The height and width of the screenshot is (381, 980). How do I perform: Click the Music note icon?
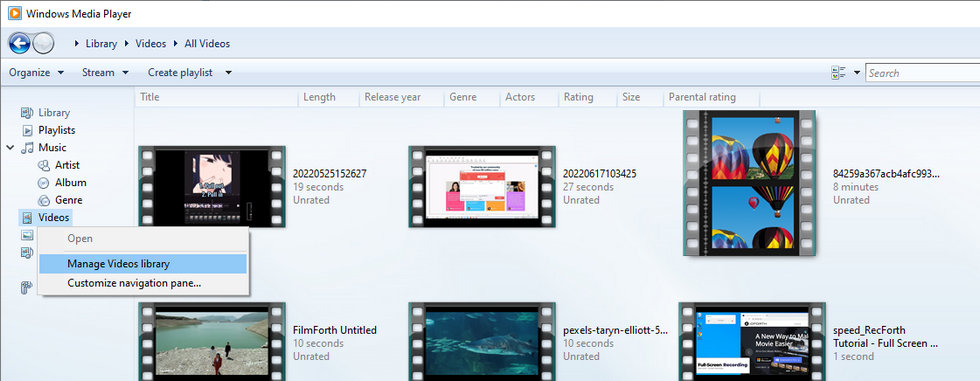(27, 147)
